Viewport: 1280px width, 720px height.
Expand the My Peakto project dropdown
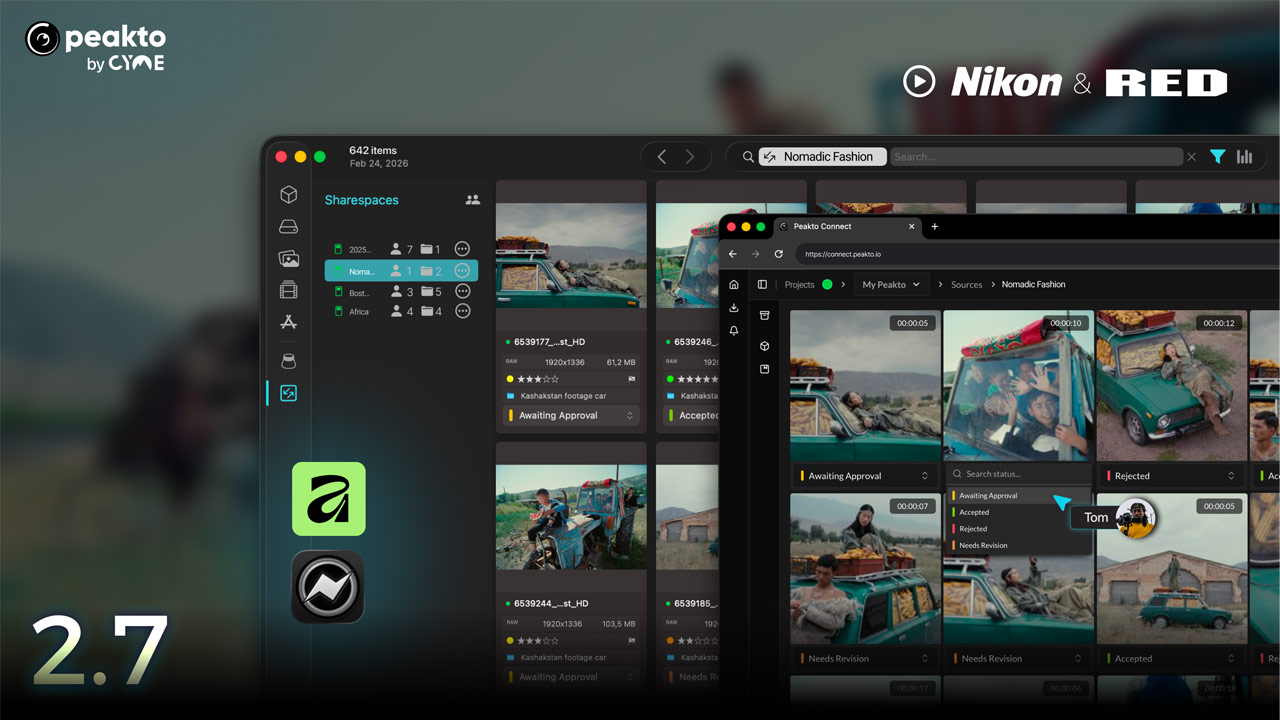click(891, 284)
